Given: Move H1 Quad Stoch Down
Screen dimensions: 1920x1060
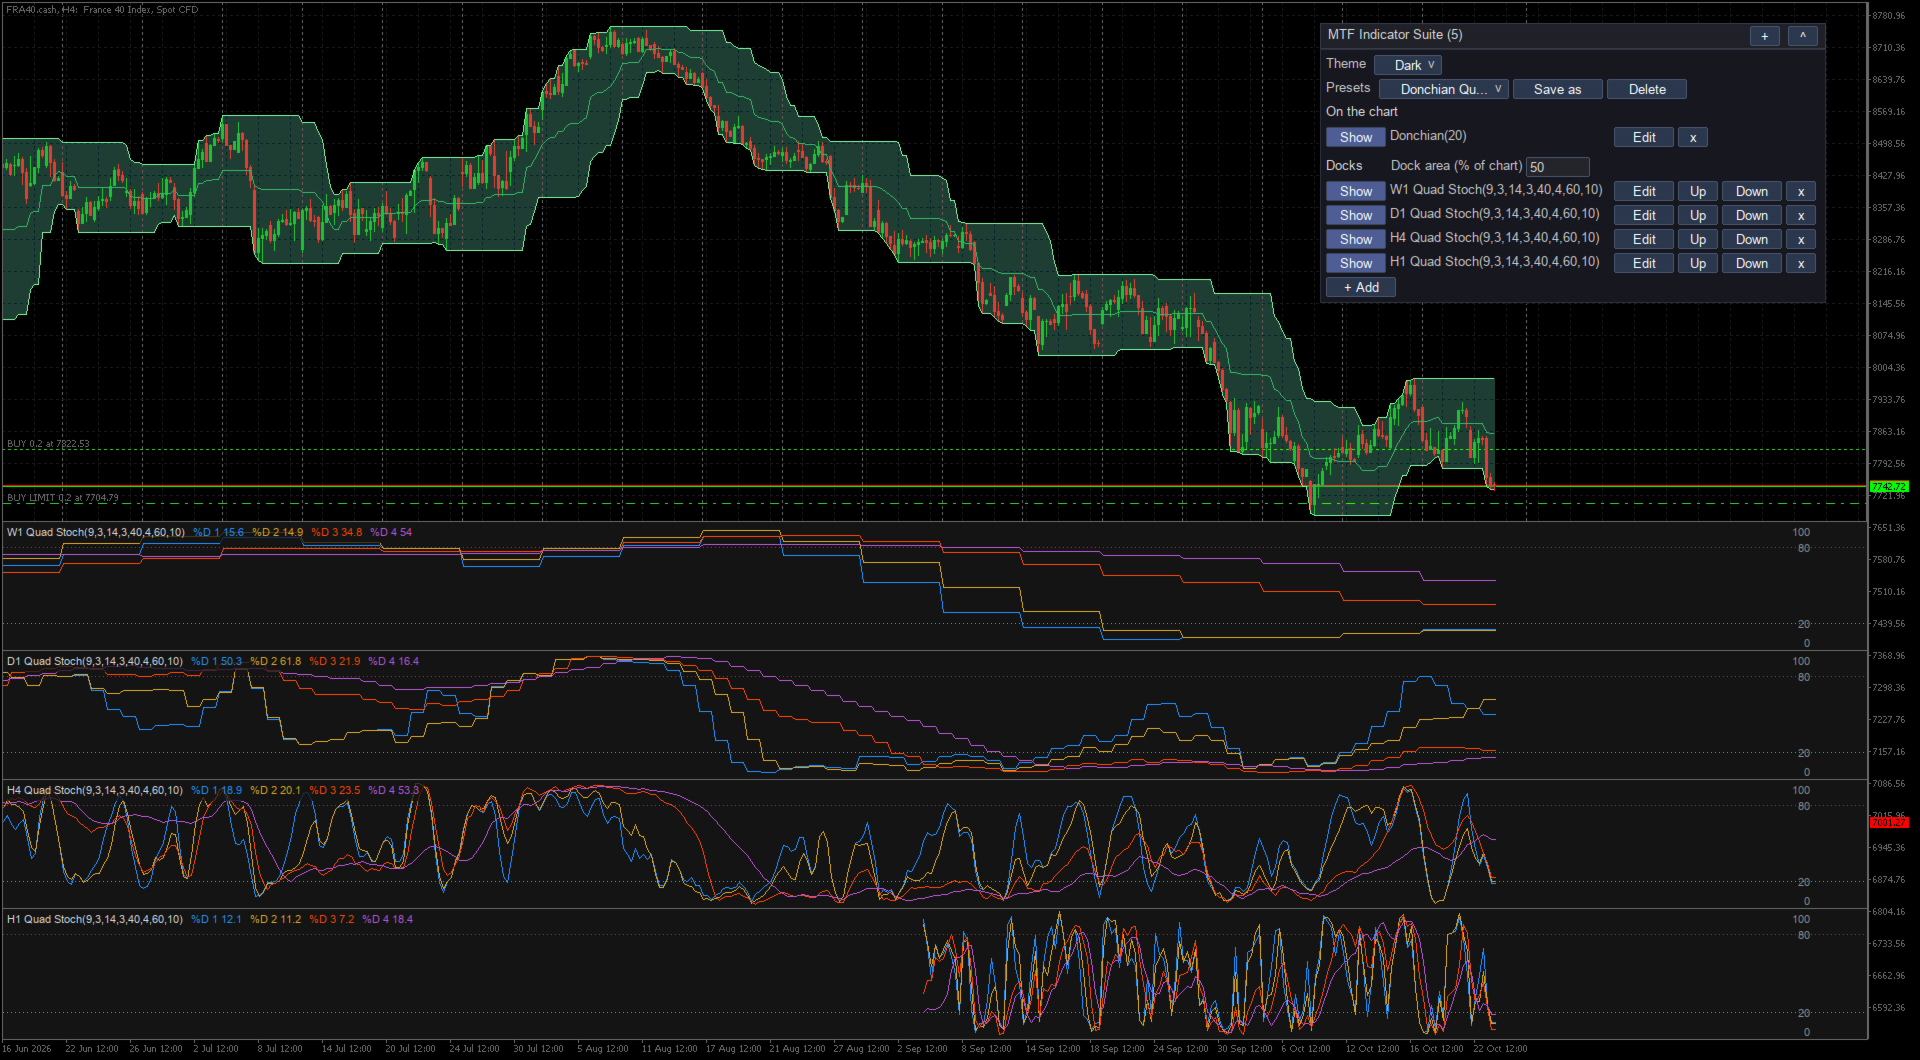Looking at the screenshot, I should tap(1751, 263).
